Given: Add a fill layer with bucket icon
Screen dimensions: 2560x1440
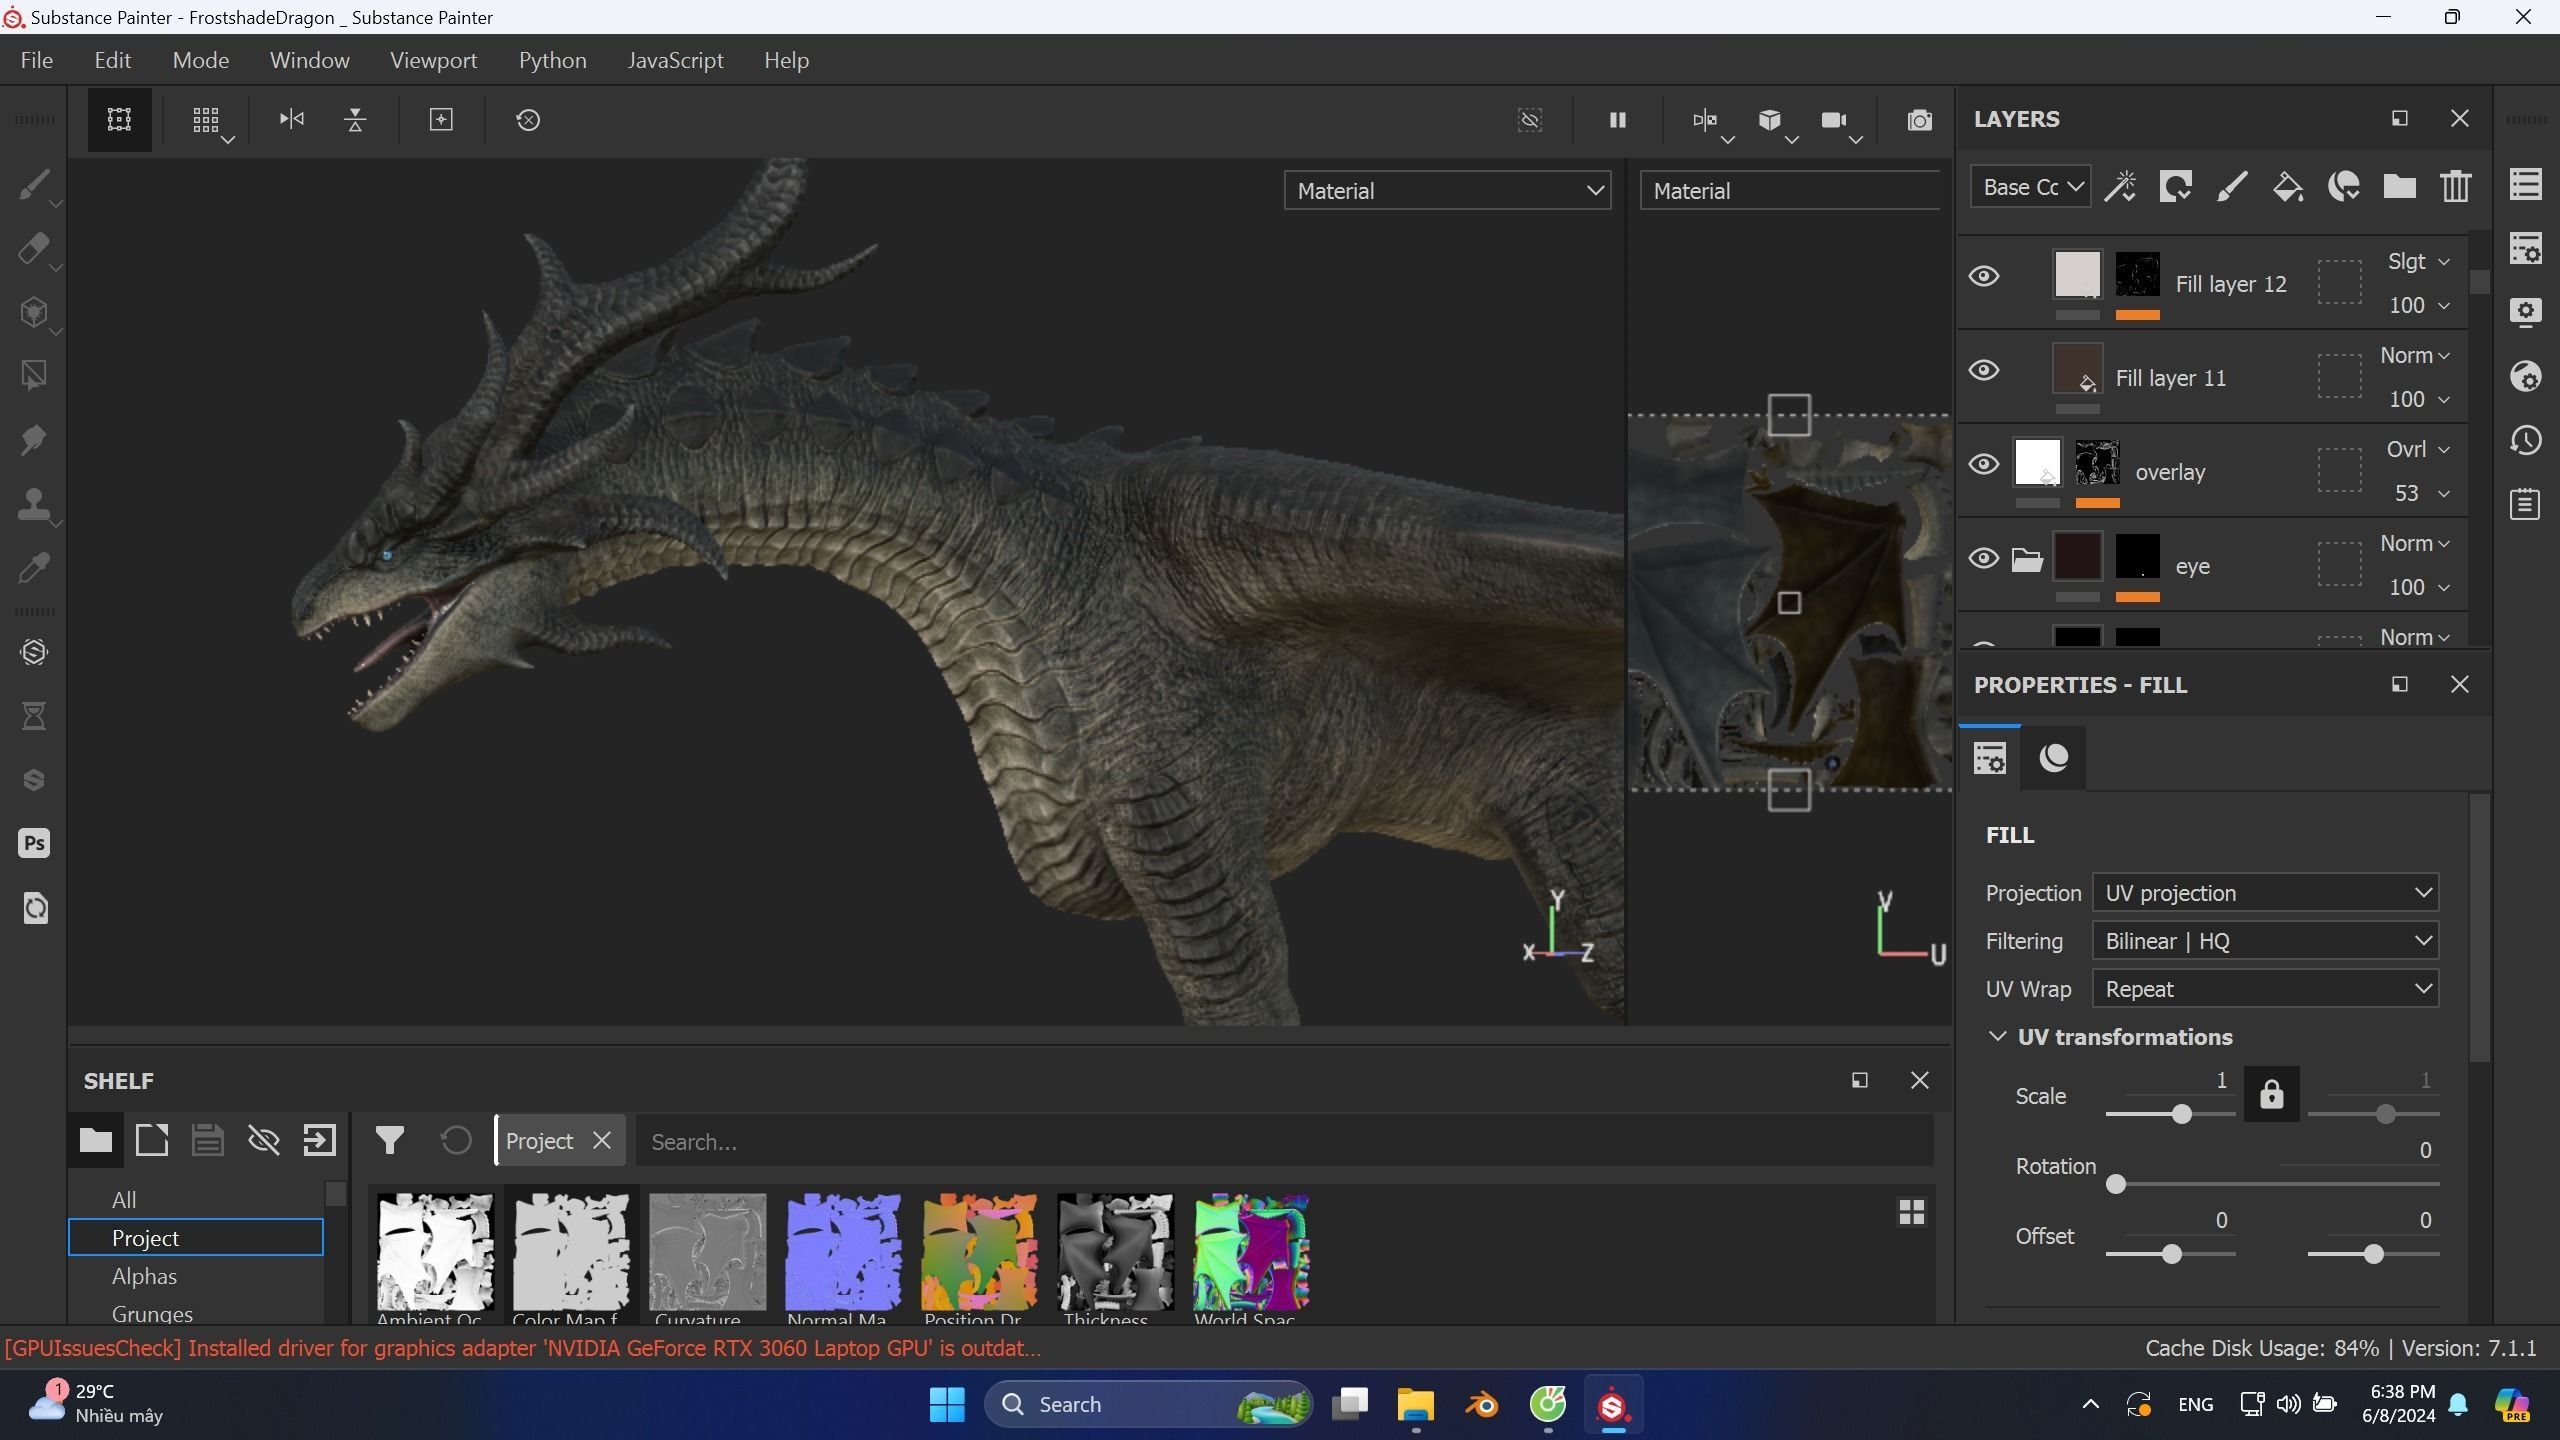Looking at the screenshot, I should (2288, 187).
